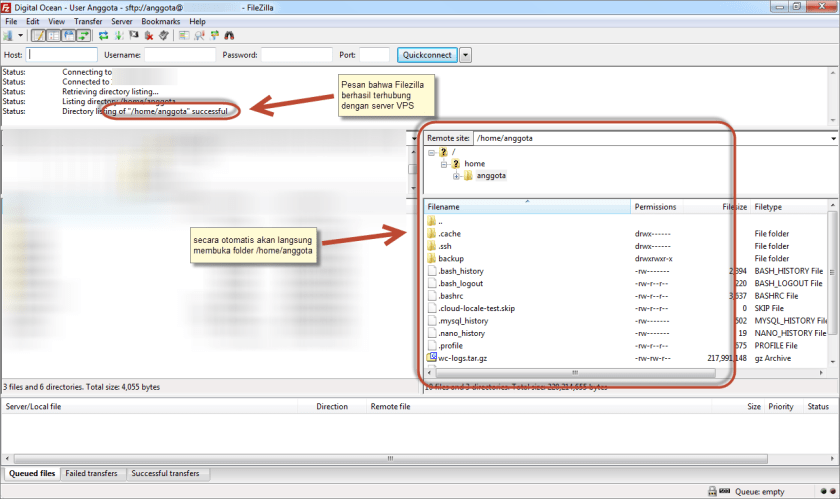Open the Transfer menu
Viewport: 840px width, 499px height.
88,21
